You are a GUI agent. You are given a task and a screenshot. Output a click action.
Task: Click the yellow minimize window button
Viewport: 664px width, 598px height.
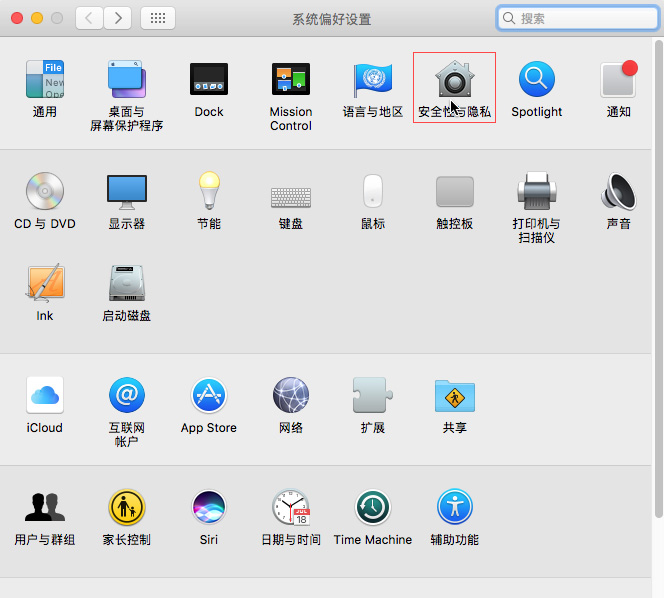pos(37,18)
